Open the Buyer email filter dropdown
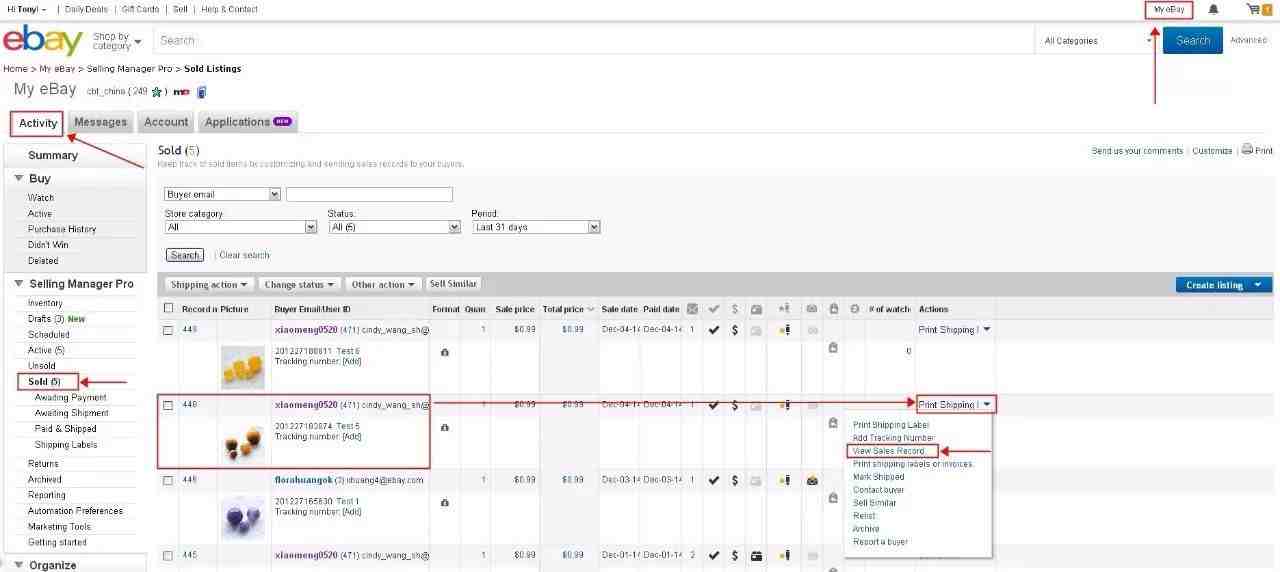 click(222, 194)
